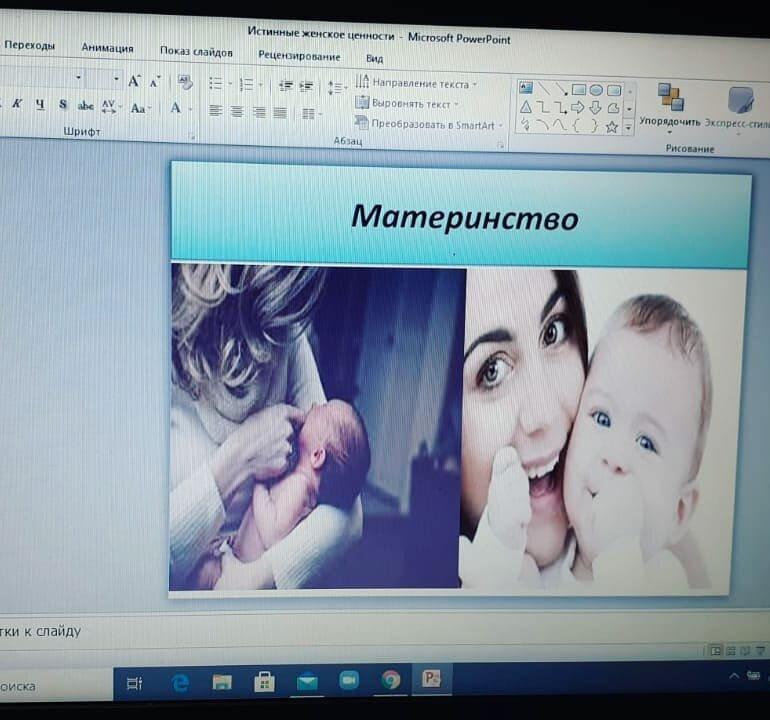Select the rectangle shape in shapes gallery
Viewport: 770px width, 720px height.
pos(578,89)
